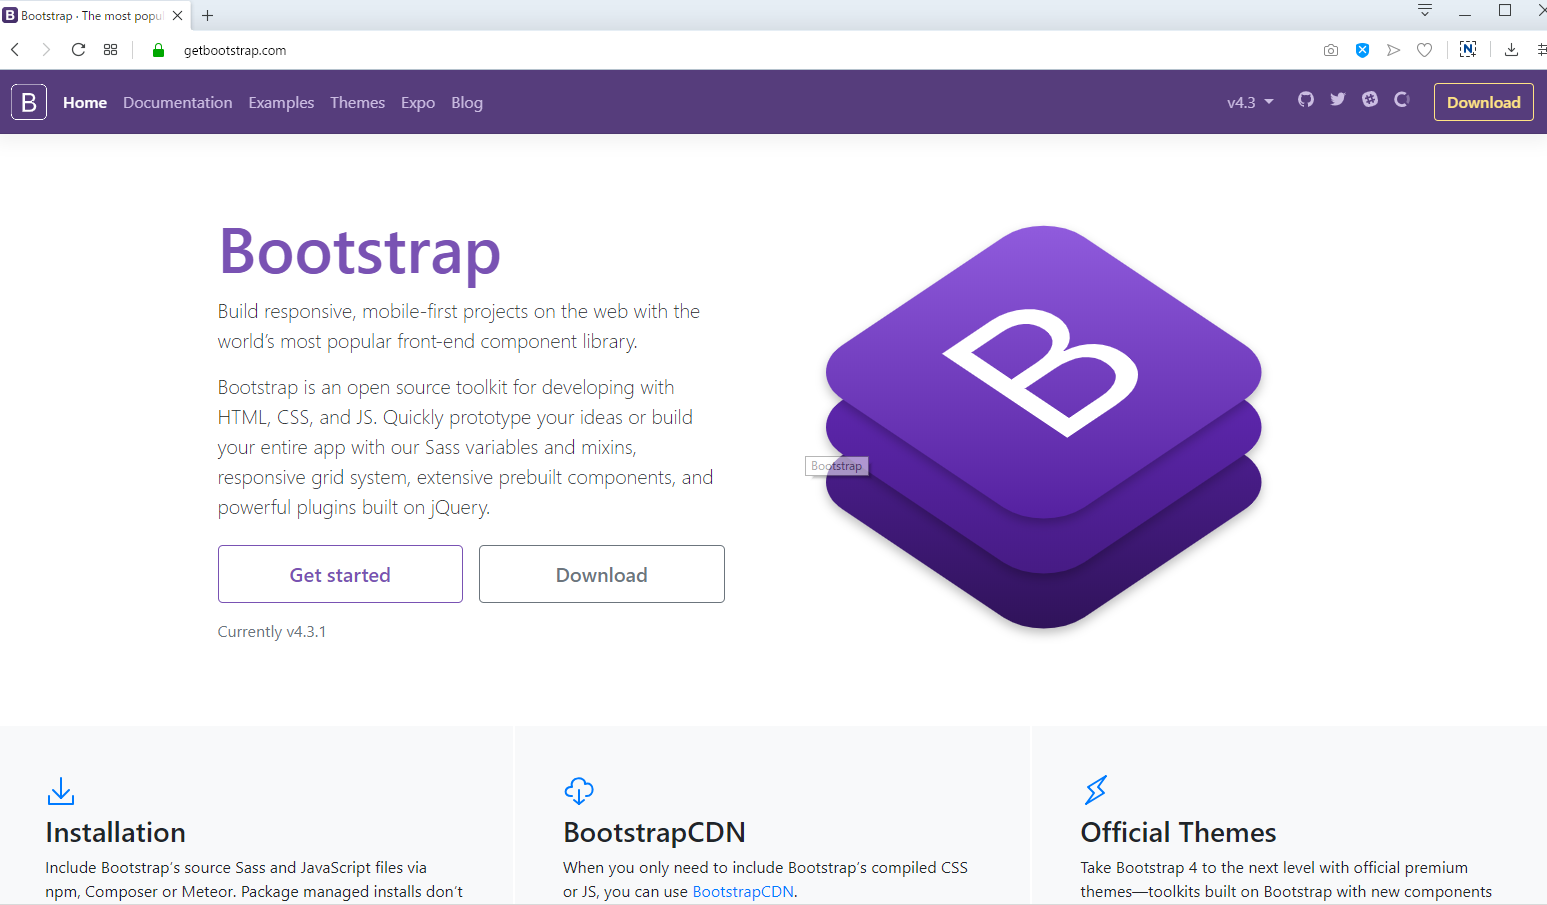Click the send to My Flow icon

coord(1393,50)
